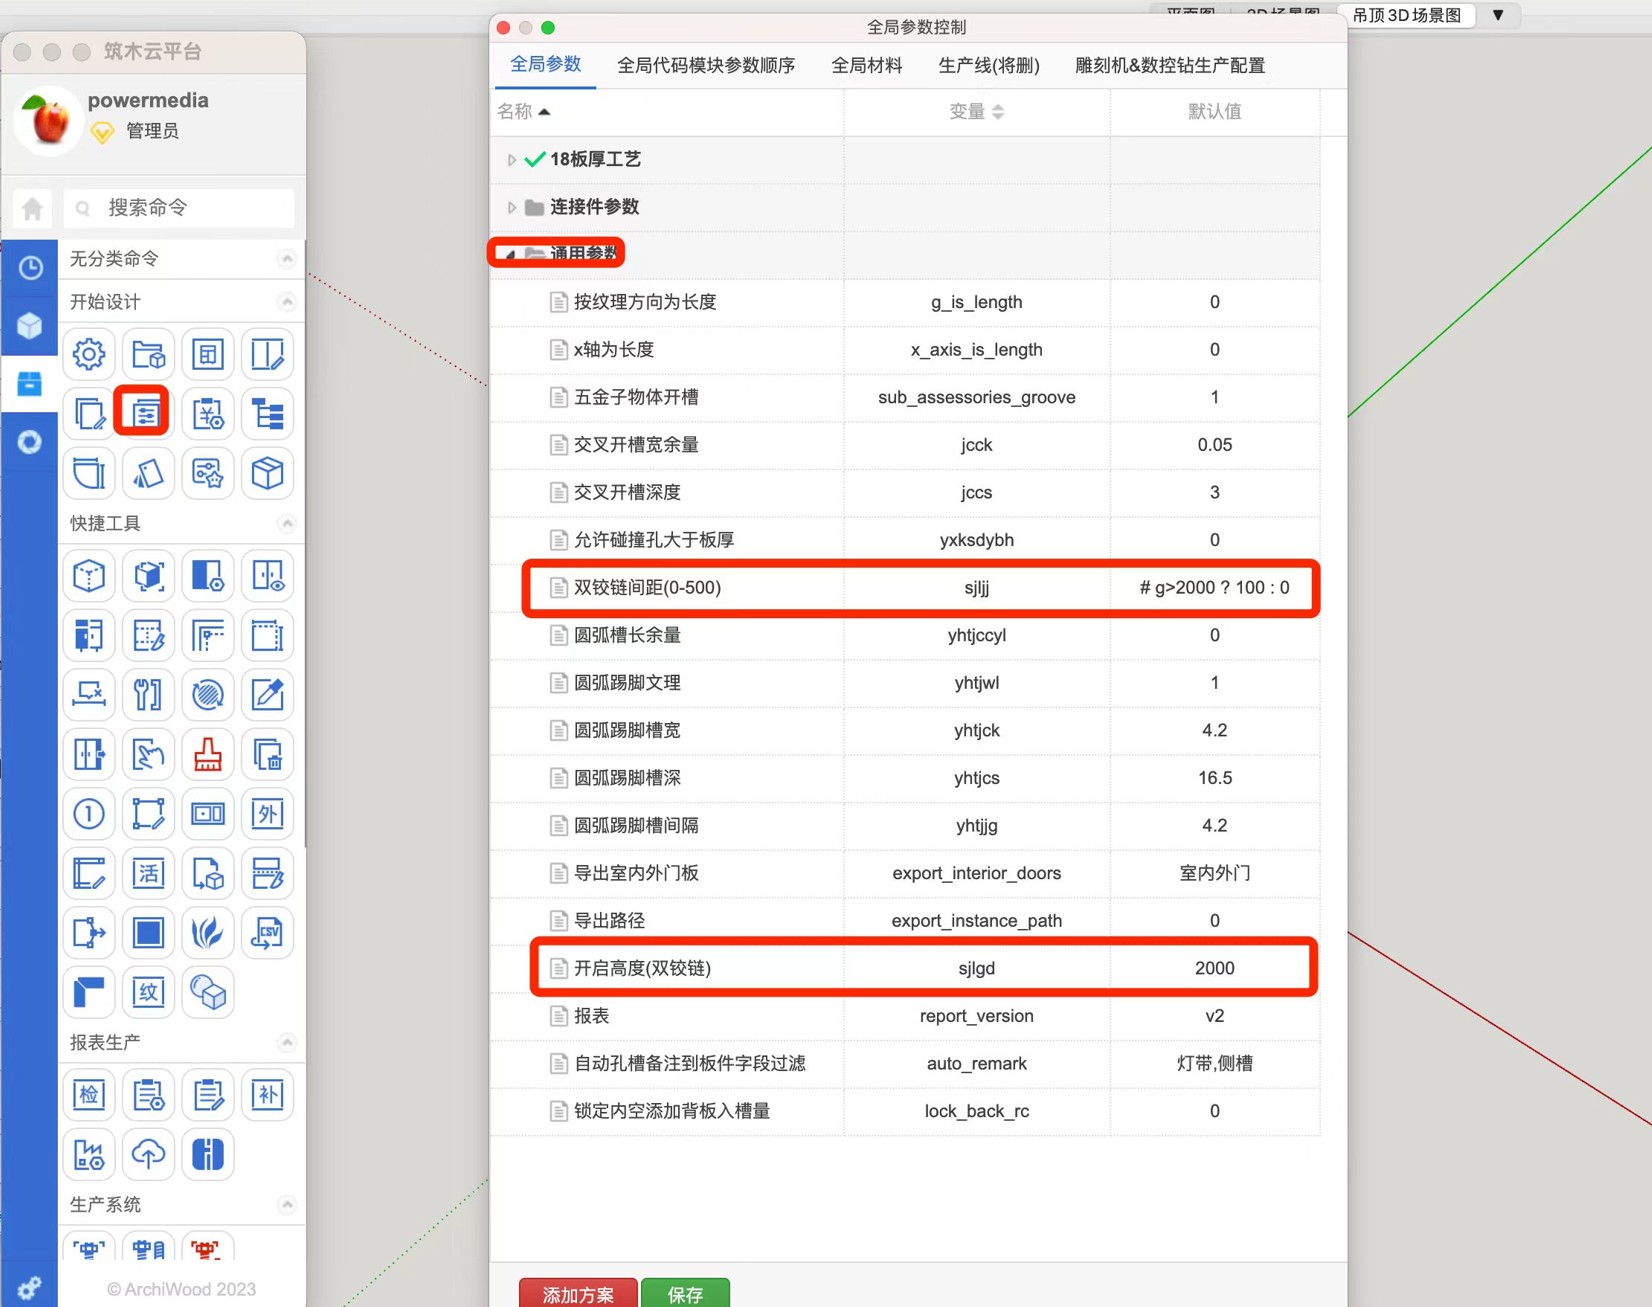Viewport: 1652px width, 1307px height.
Task: Open the 全局代码模块参数顺序 tab
Action: [x=706, y=66]
